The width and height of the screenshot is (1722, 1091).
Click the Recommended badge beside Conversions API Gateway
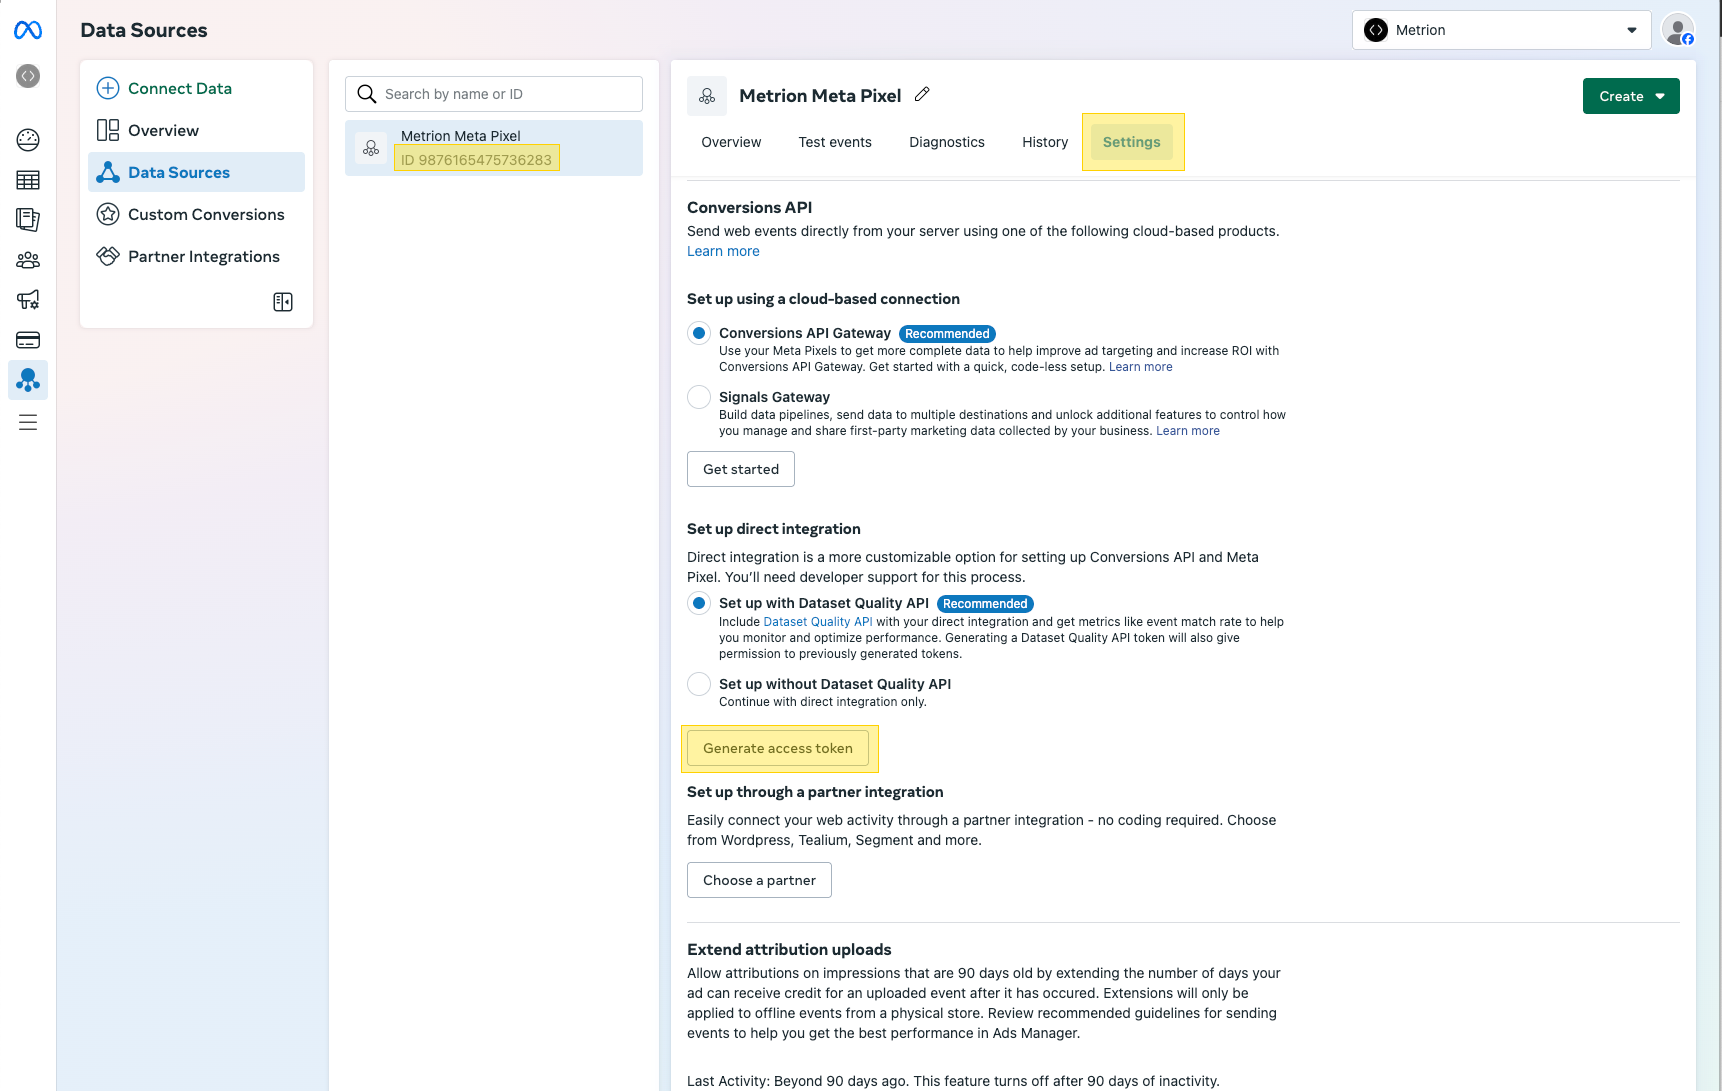947,334
